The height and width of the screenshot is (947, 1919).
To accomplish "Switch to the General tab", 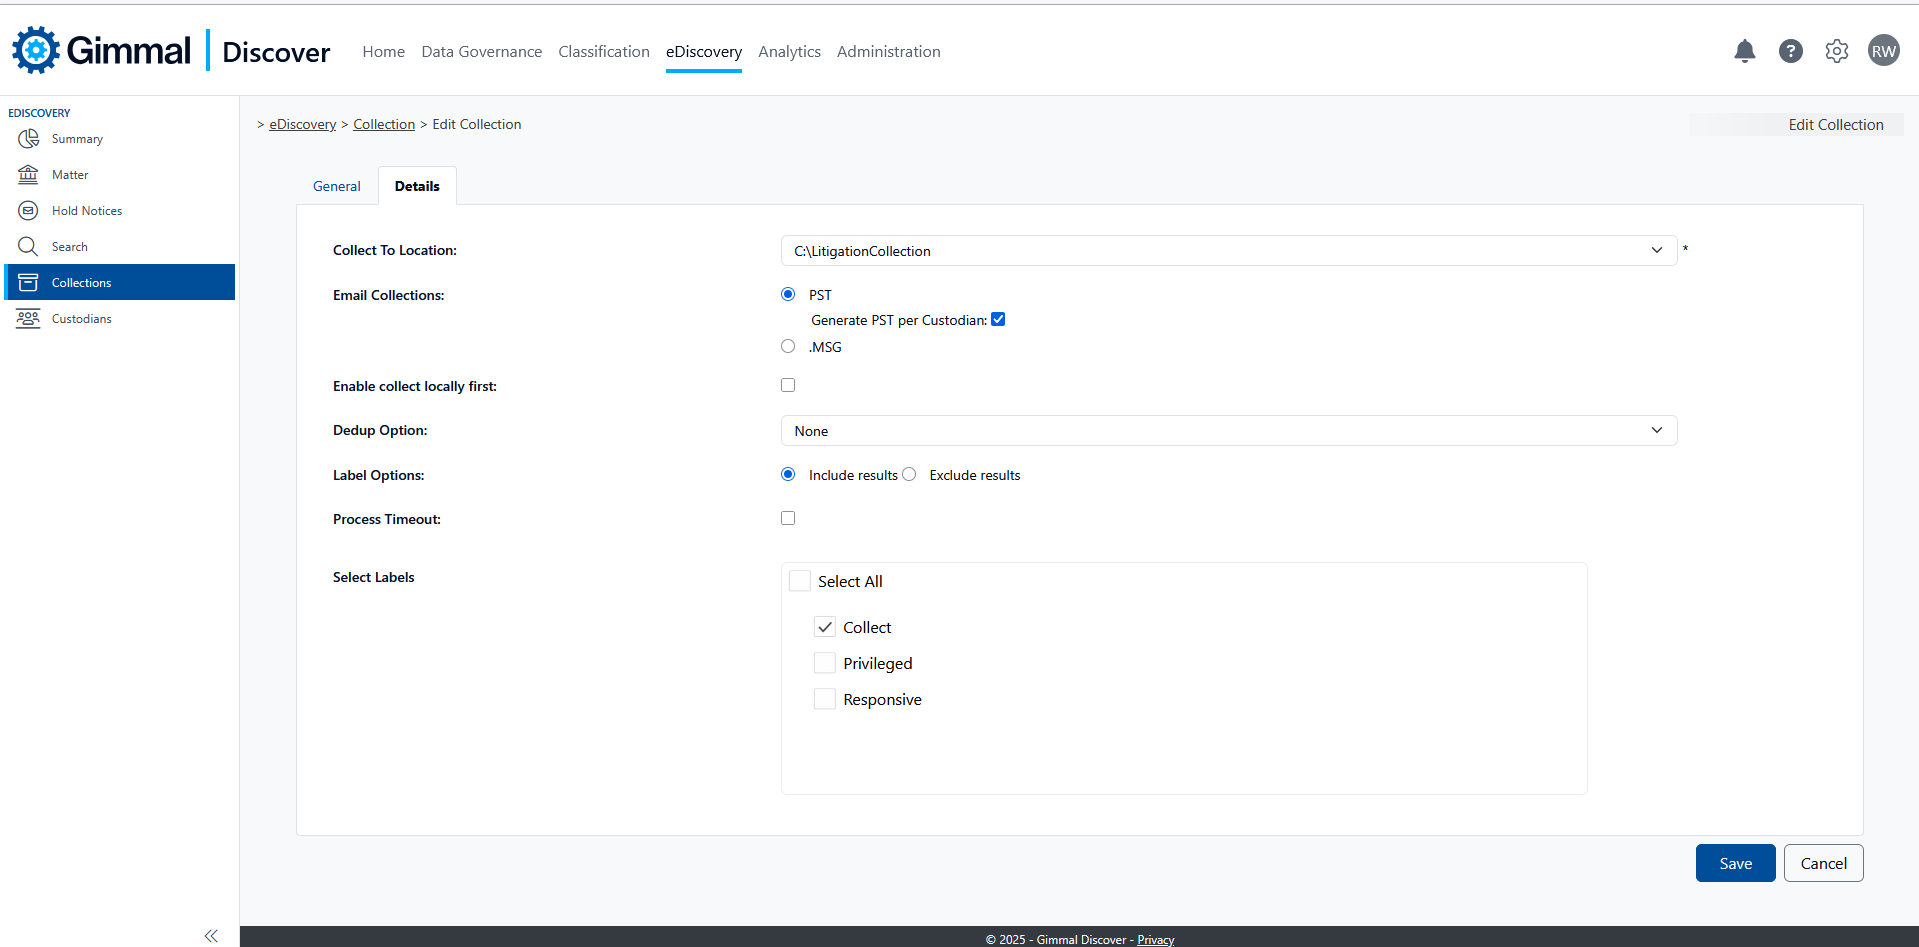I will [336, 187].
